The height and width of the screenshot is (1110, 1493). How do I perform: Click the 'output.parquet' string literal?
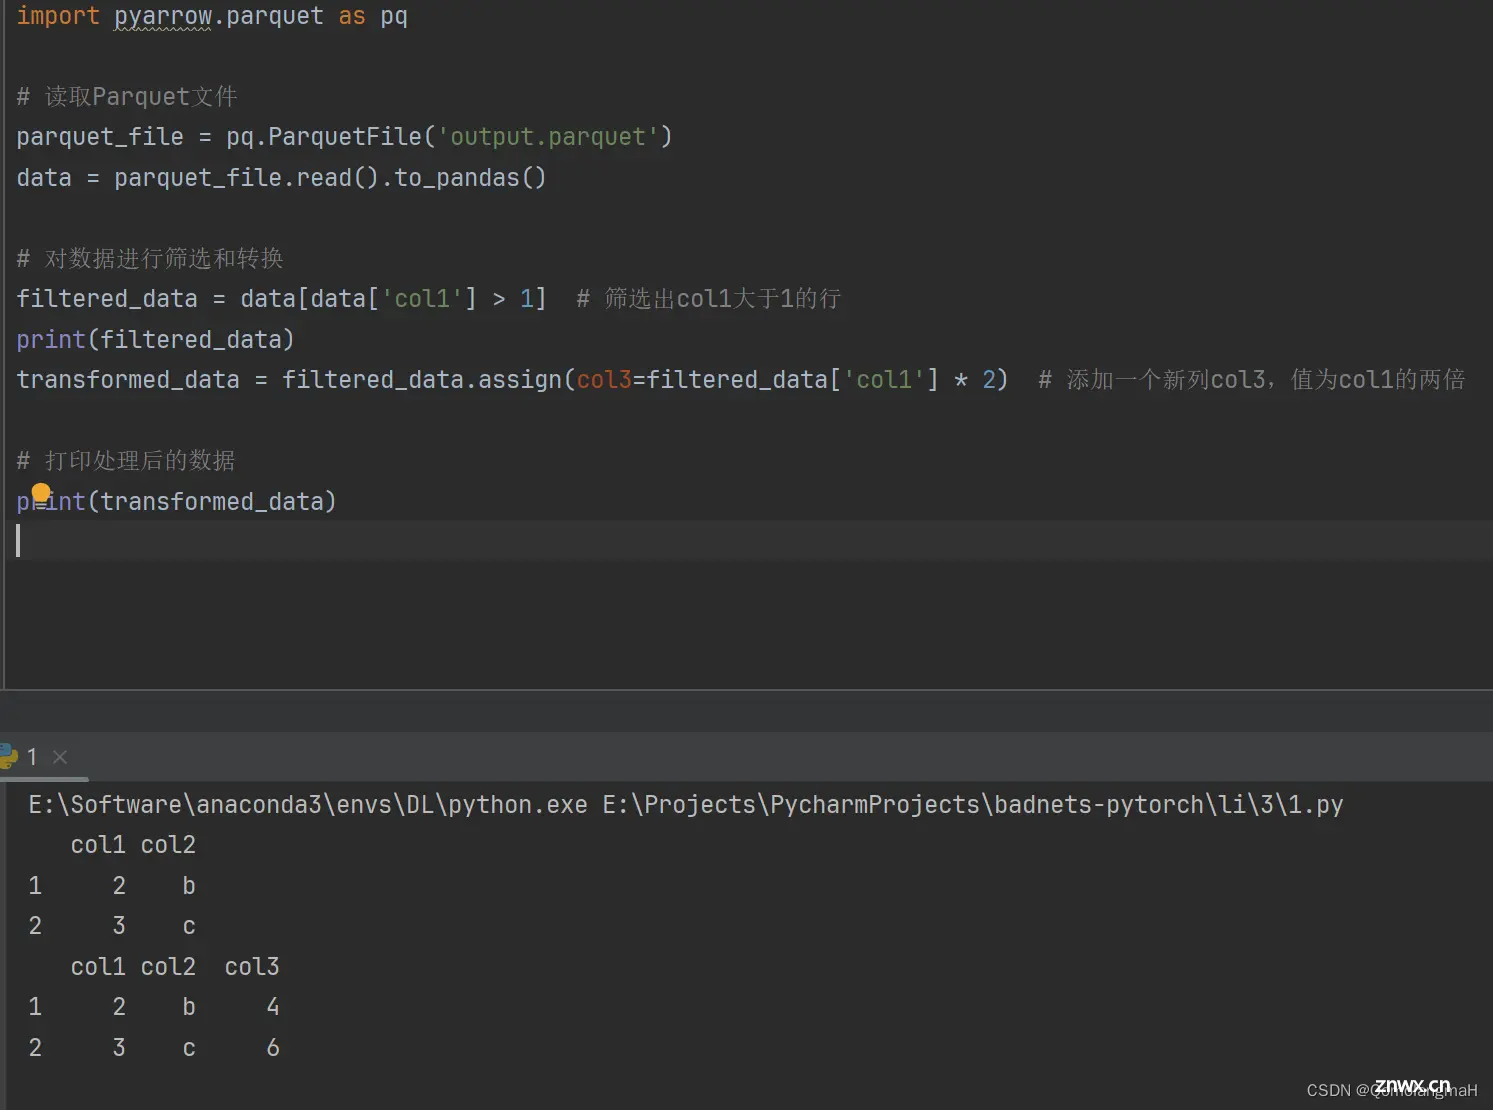tap(547, 137)
